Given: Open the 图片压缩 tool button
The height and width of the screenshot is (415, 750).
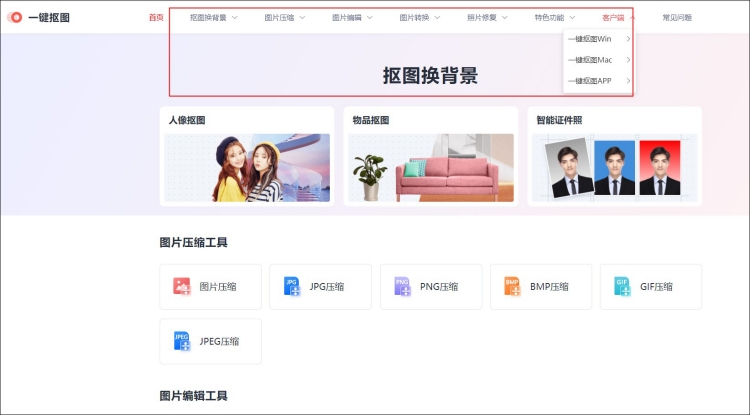Looking at the screenshot, I should pyautogui.click(x=210, y=287).
